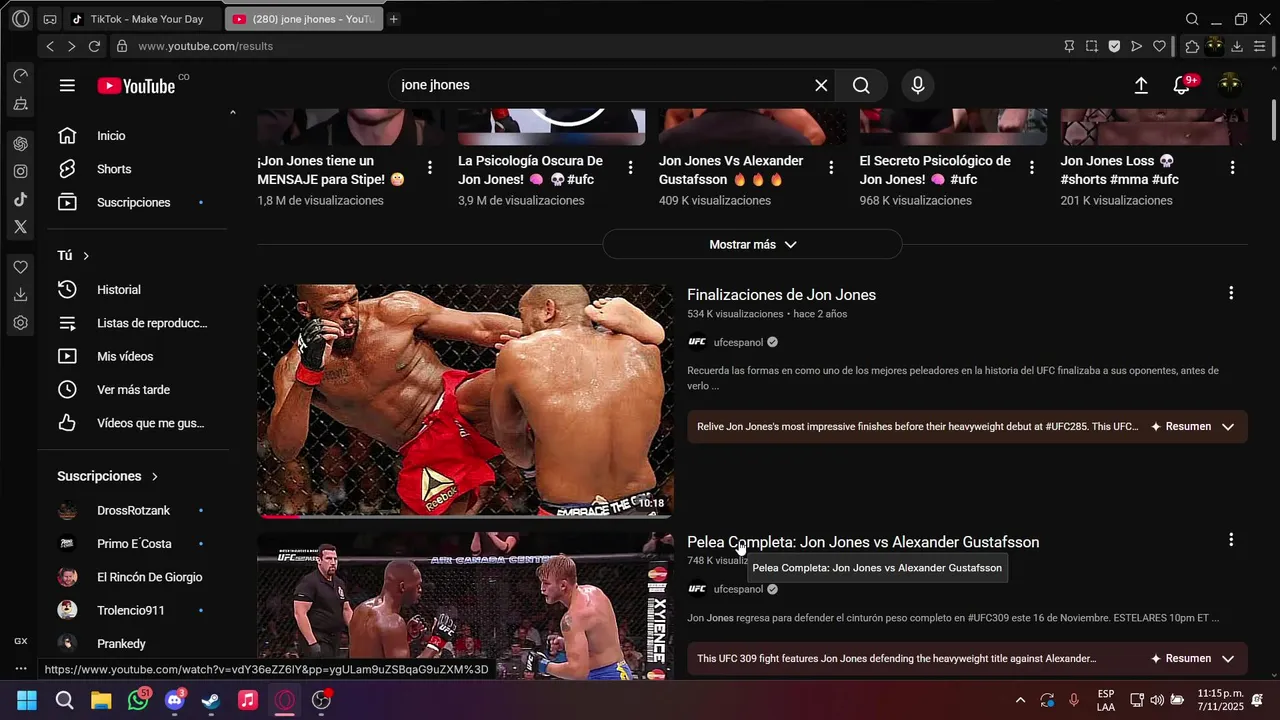Open Windows Start menu
Screen dimensions: 1280x720
click(x=27, y=700)
